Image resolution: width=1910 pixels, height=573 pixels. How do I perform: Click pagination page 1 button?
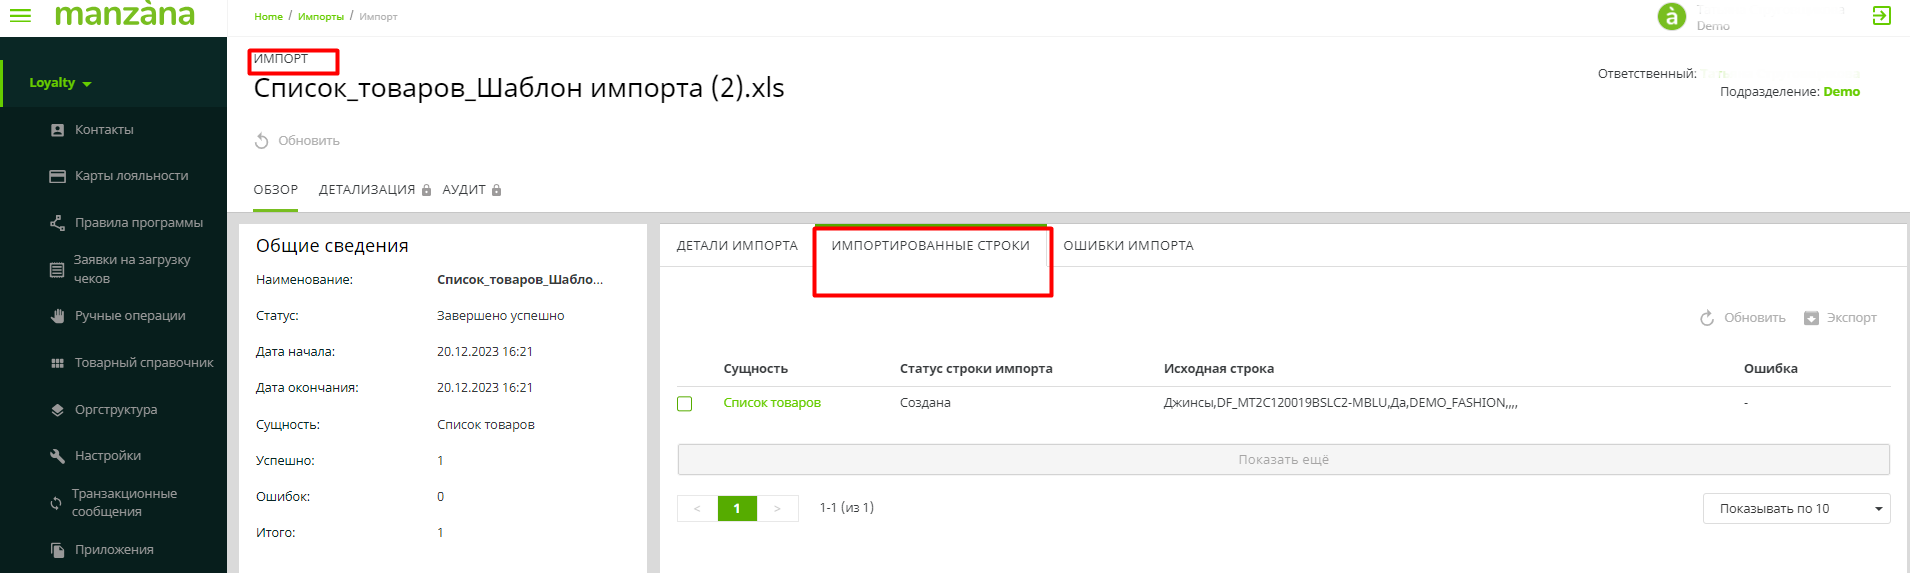coord(737,509)
